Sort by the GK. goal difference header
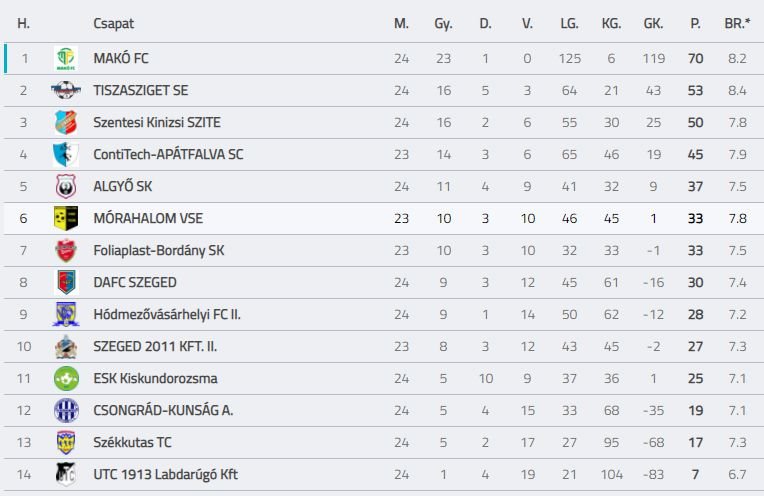Image resolution: width=764 pixels, height=496 pixels. tap(653, 23)
